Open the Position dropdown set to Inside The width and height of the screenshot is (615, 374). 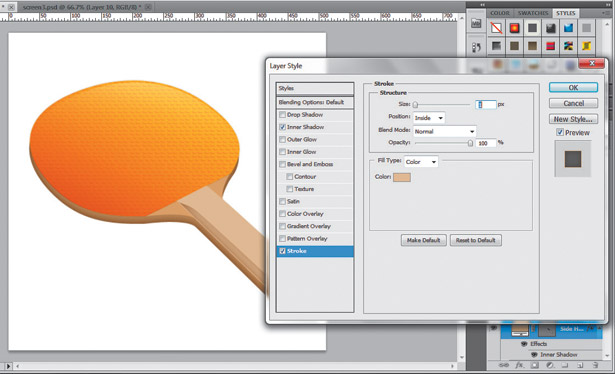(x=429, y=118)
